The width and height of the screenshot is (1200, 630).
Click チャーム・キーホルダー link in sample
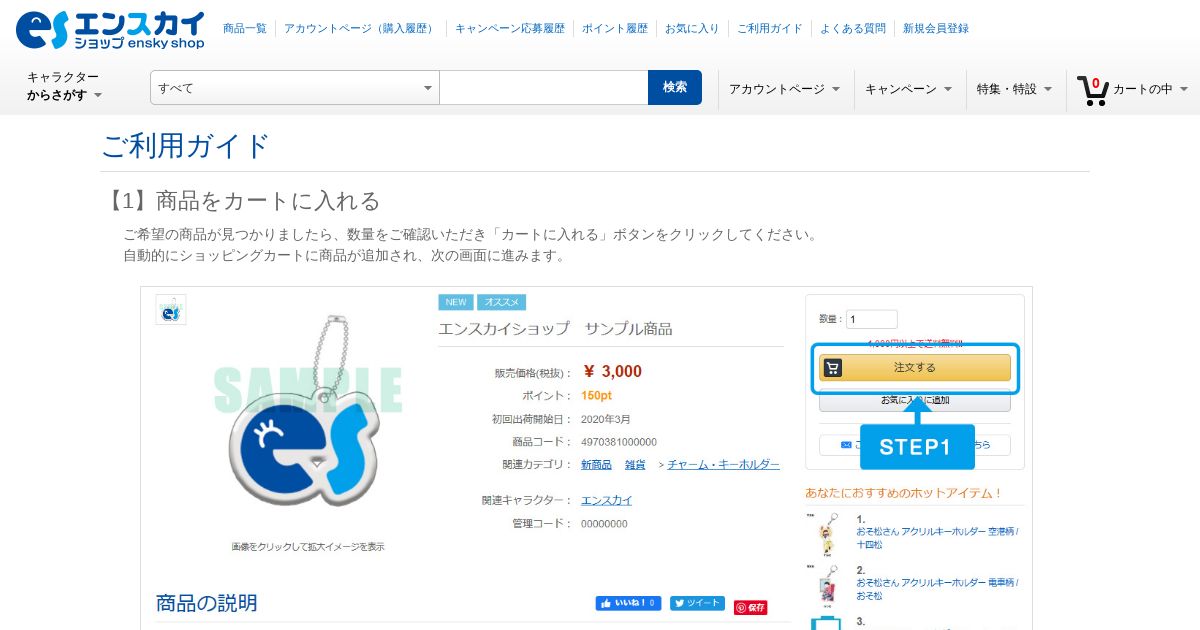pos(723,465)
